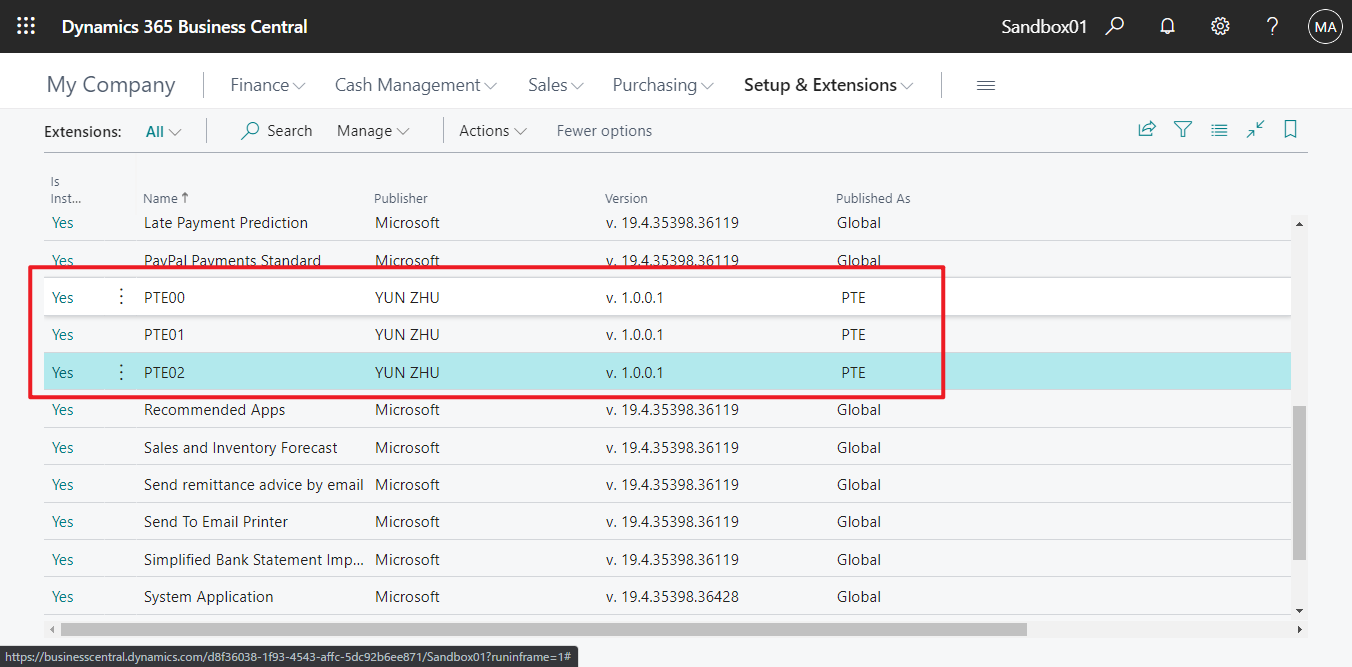
Task: Open row options for PTE00 via vertical dots
Action: pos(121,296)
